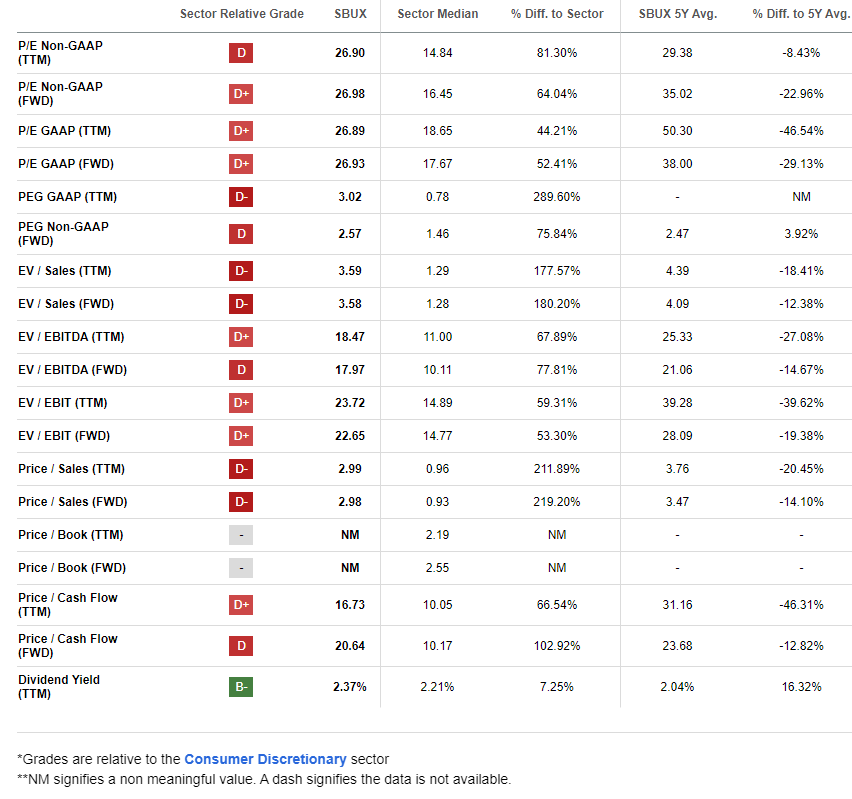
Task: Select the P/E Non-GAAP (TTM) row label
Action: click(x=60, y=53)
